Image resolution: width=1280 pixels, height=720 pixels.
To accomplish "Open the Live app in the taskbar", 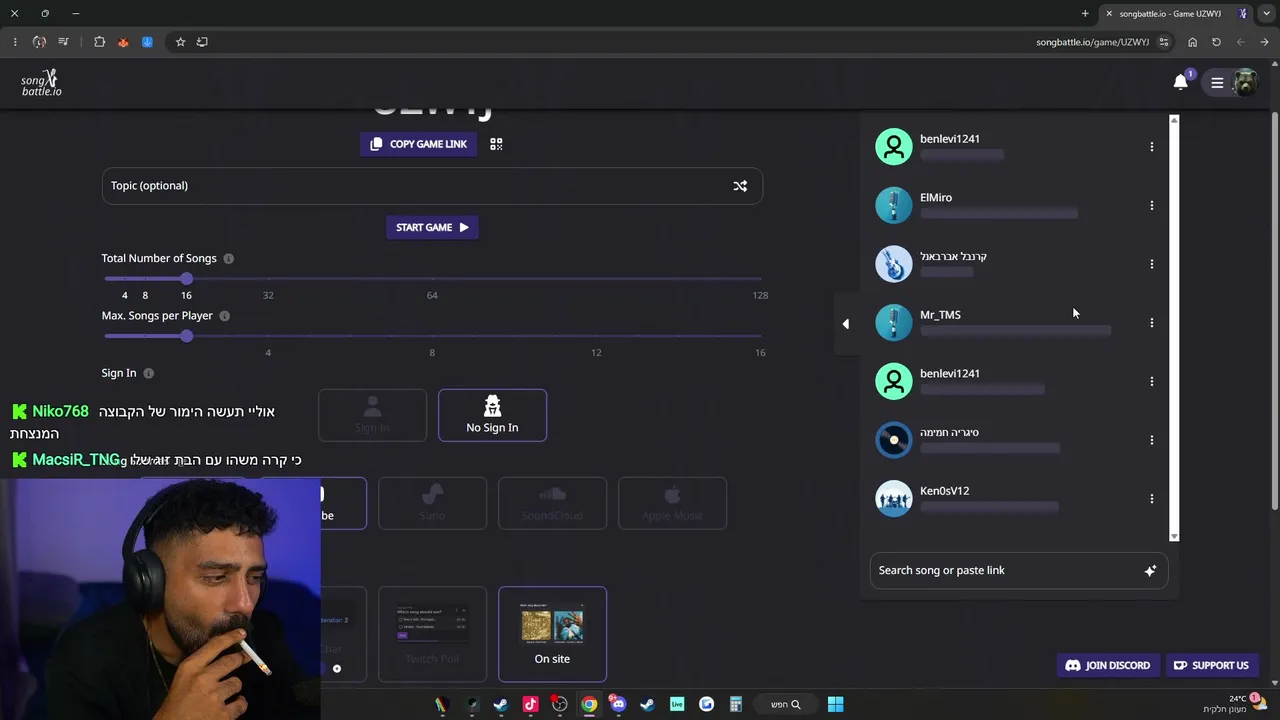I will (677, 704).
